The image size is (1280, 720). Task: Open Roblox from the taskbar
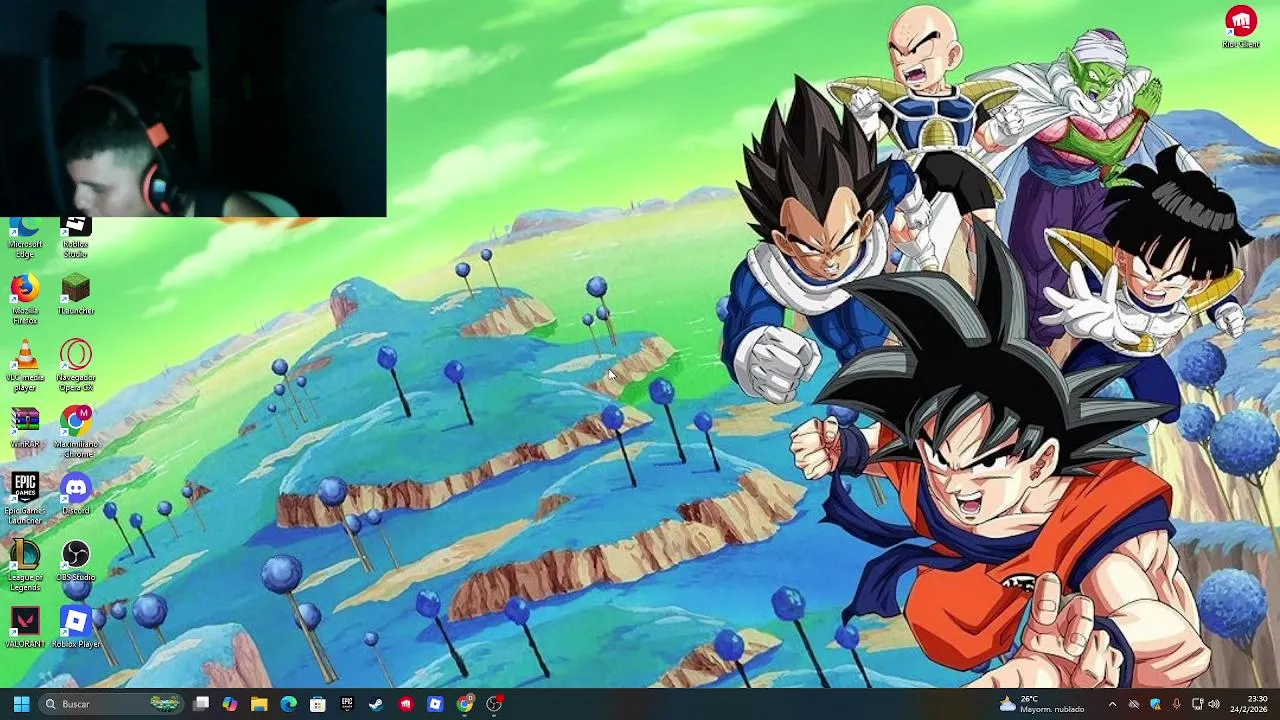[435, 704]
